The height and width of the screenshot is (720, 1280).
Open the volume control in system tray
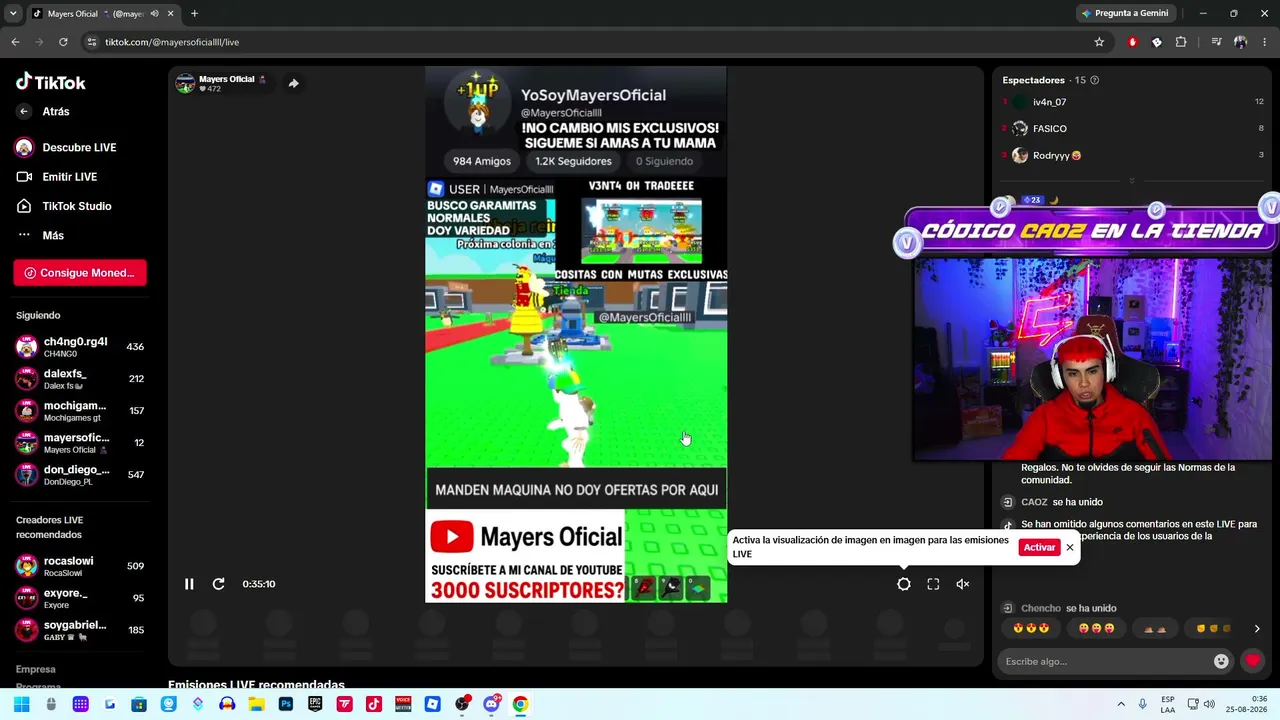[1208, 704]
